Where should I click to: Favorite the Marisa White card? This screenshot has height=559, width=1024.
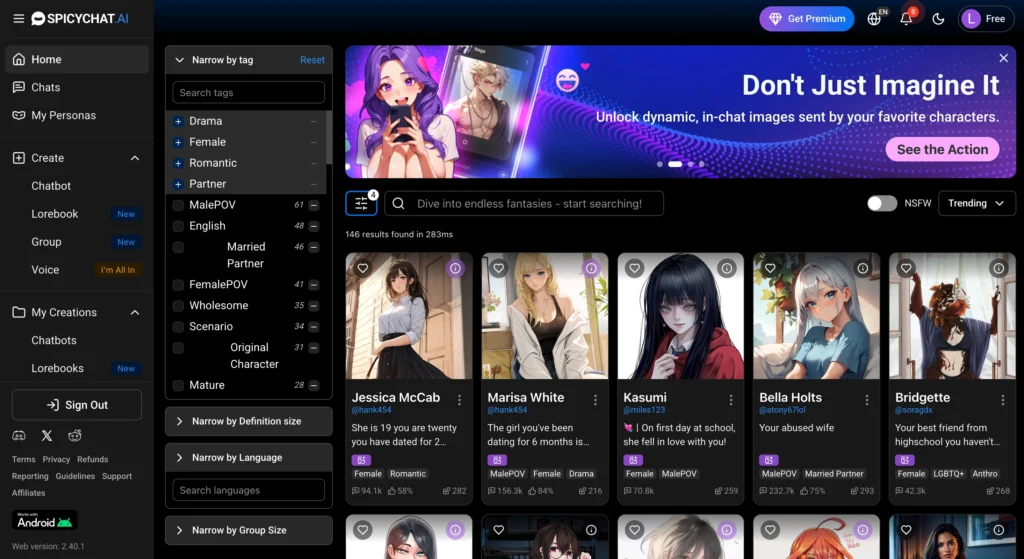[498, 268]
